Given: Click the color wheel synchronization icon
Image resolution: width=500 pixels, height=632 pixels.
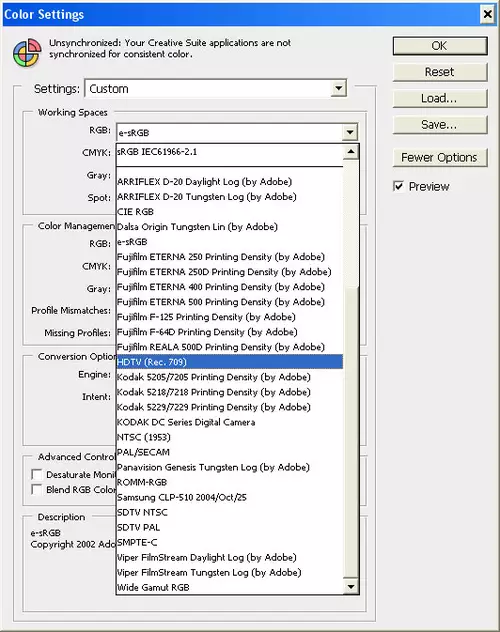Looking at the screenshot, I should [x=27, y=53].
